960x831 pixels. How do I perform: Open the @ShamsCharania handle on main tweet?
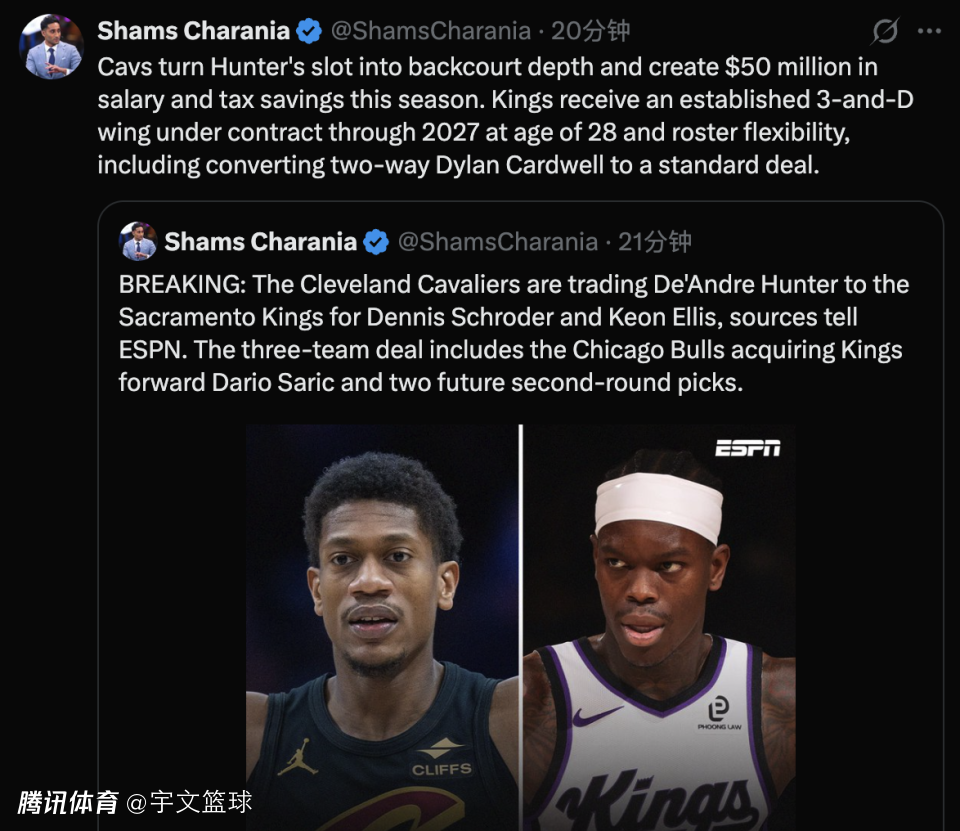coord(430,31)
